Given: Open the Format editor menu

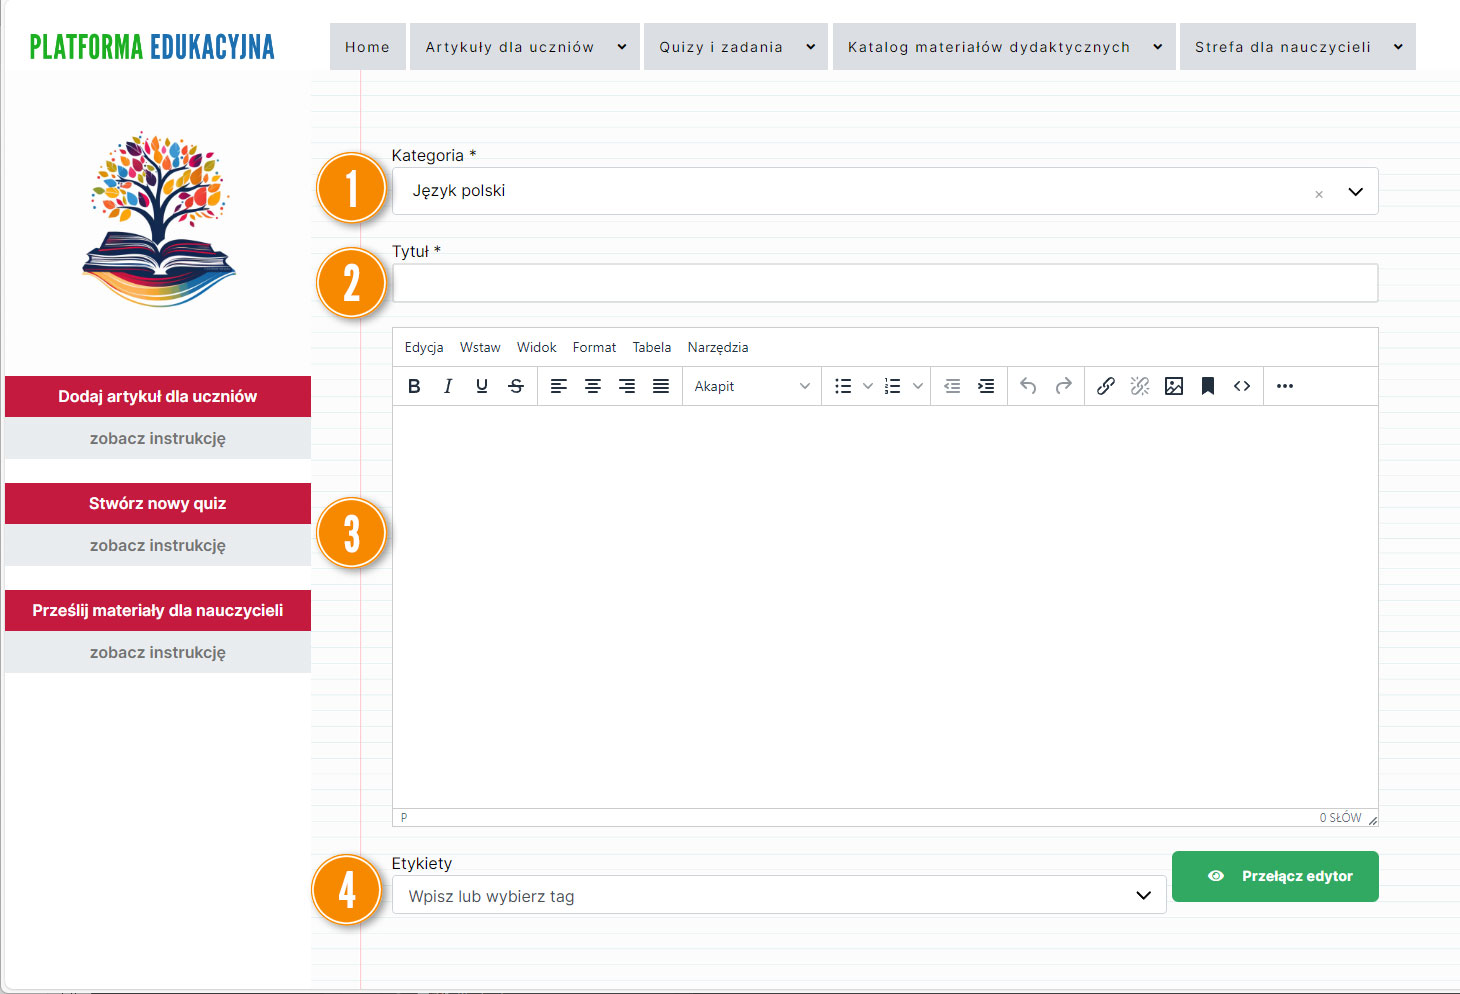Looking at the screenshot, I should click(594, 347).
